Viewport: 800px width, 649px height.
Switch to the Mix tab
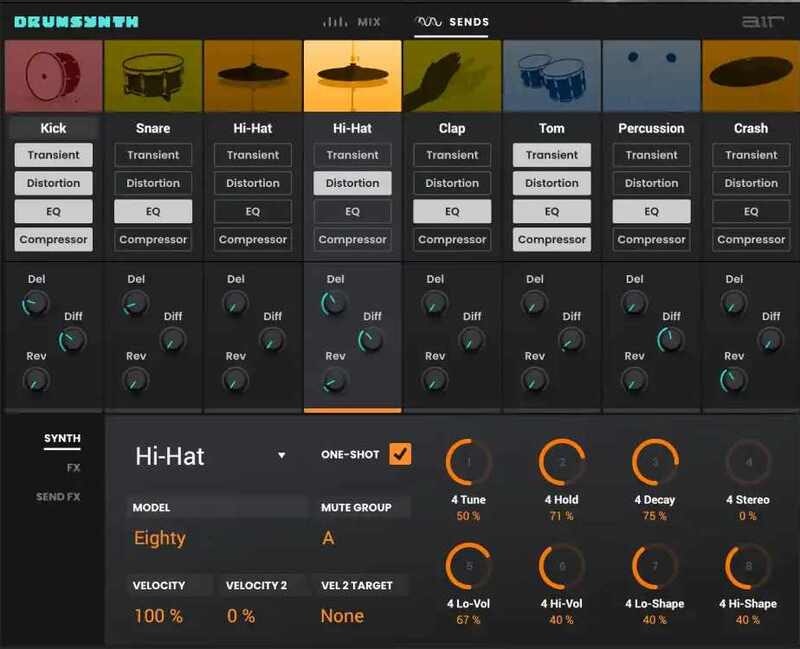click(x=350, y=21)
